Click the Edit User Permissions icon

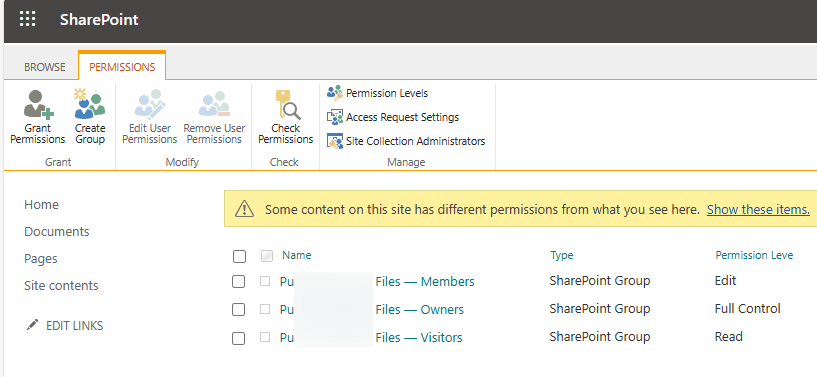(150, 104)
